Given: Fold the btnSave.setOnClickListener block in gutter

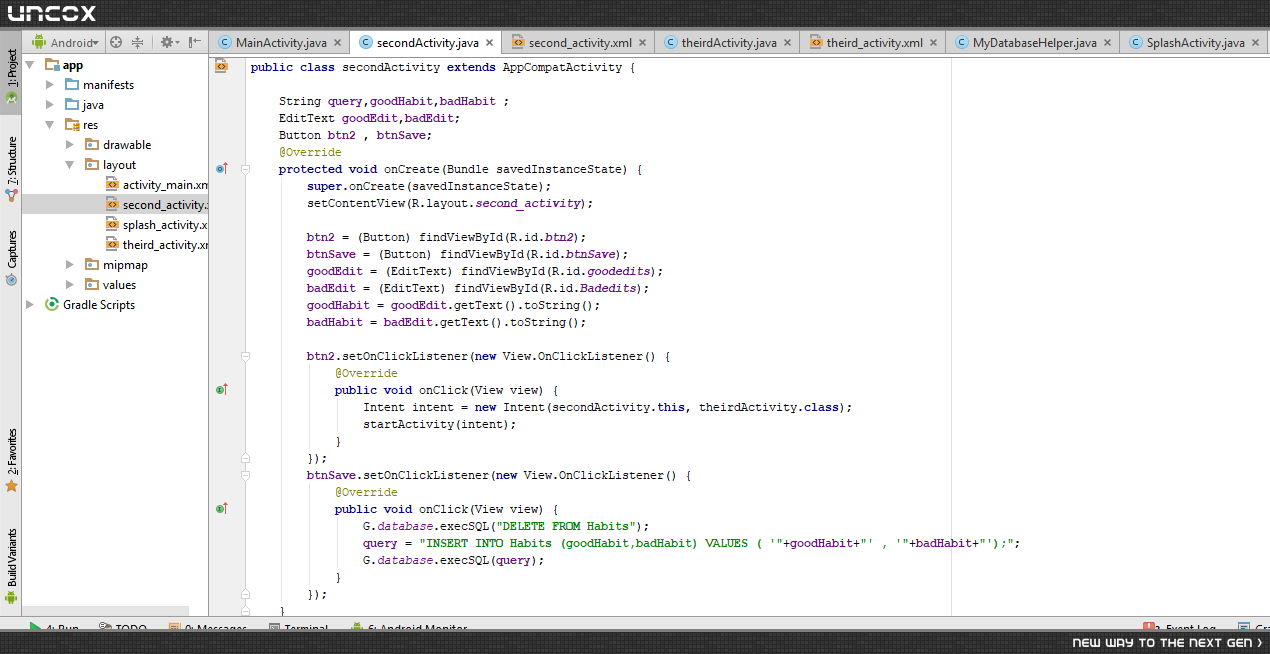Looking at the screenshot, I should 245,475.
